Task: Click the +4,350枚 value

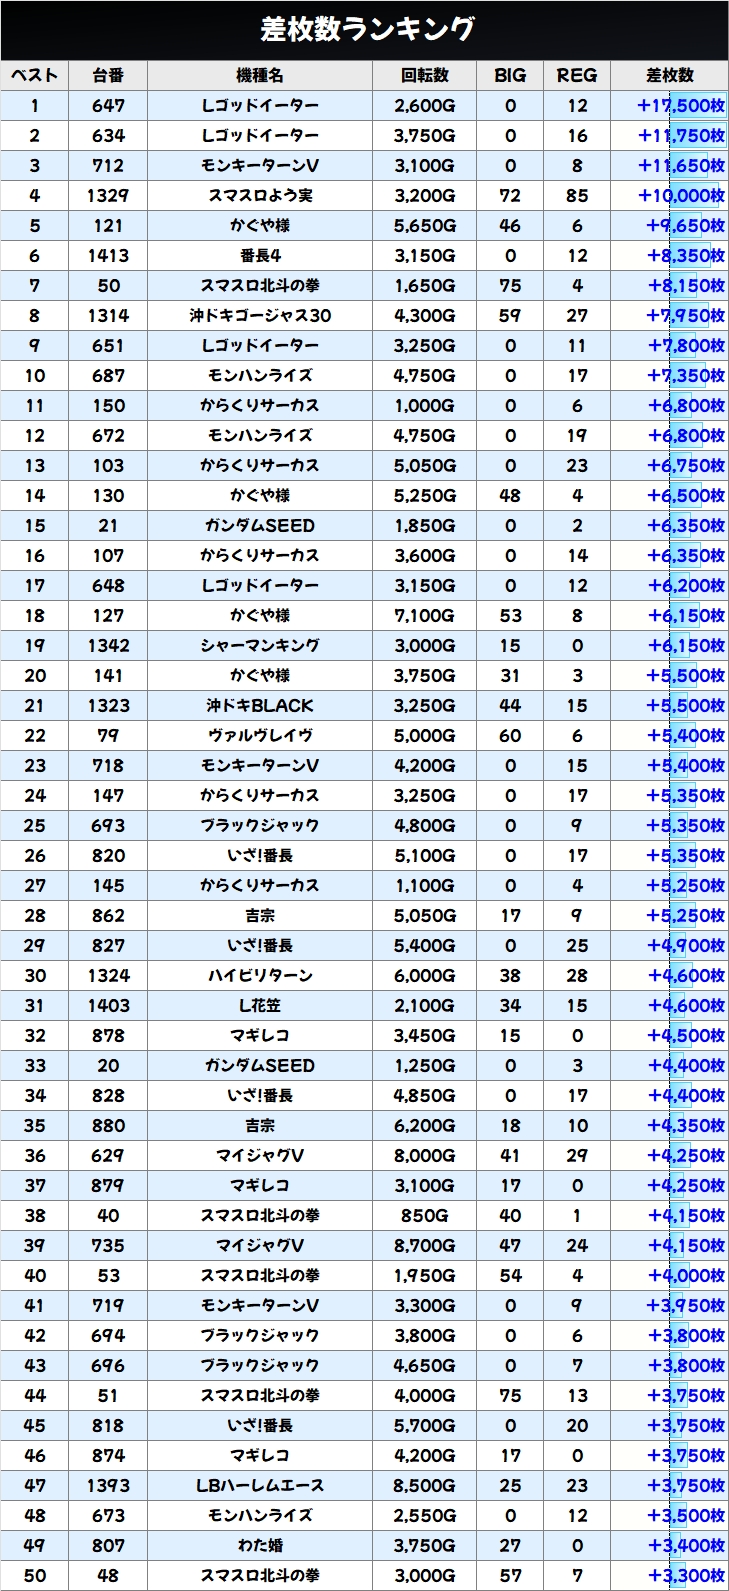Action: (686, 1125)
